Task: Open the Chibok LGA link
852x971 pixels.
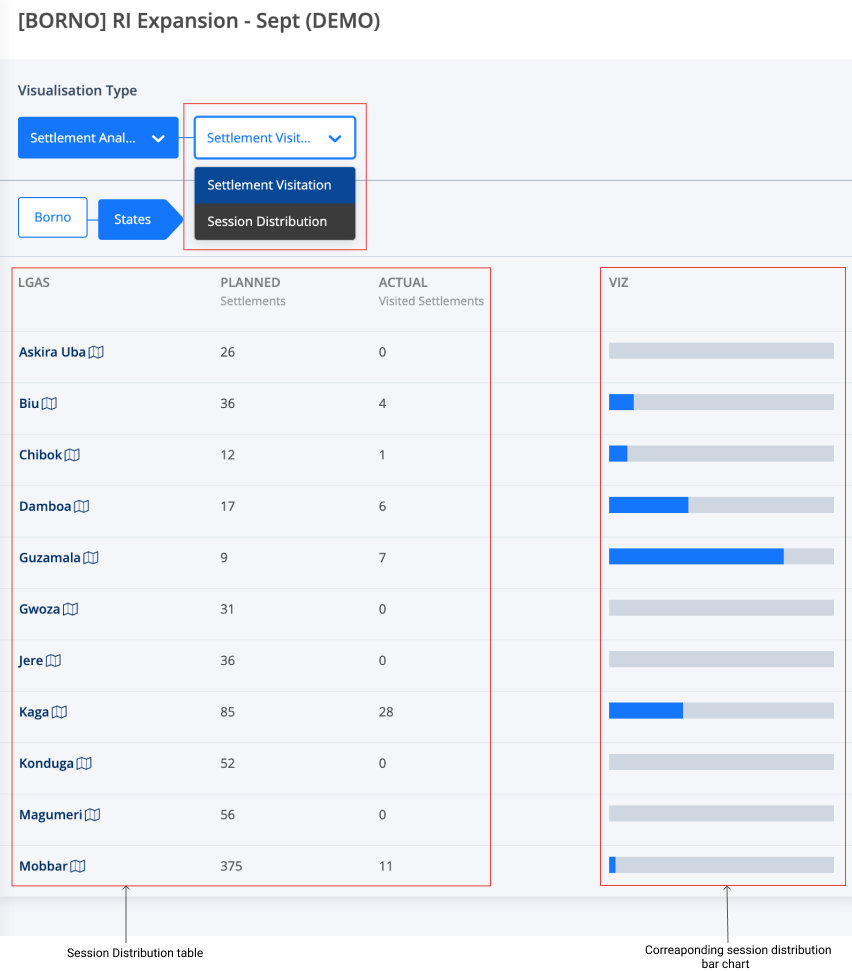Action: click(x=40, y=455)
